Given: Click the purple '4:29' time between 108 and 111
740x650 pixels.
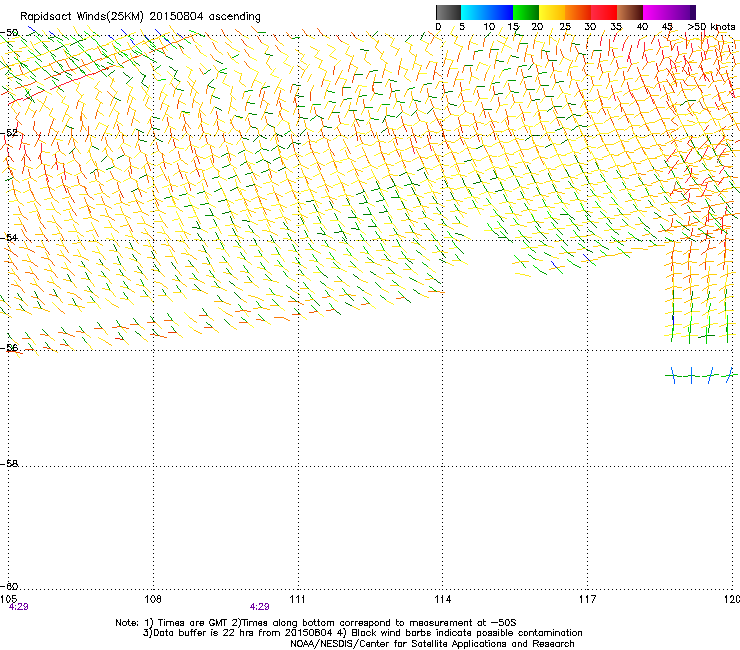Looking at the screenshot, I should point(260,607).
